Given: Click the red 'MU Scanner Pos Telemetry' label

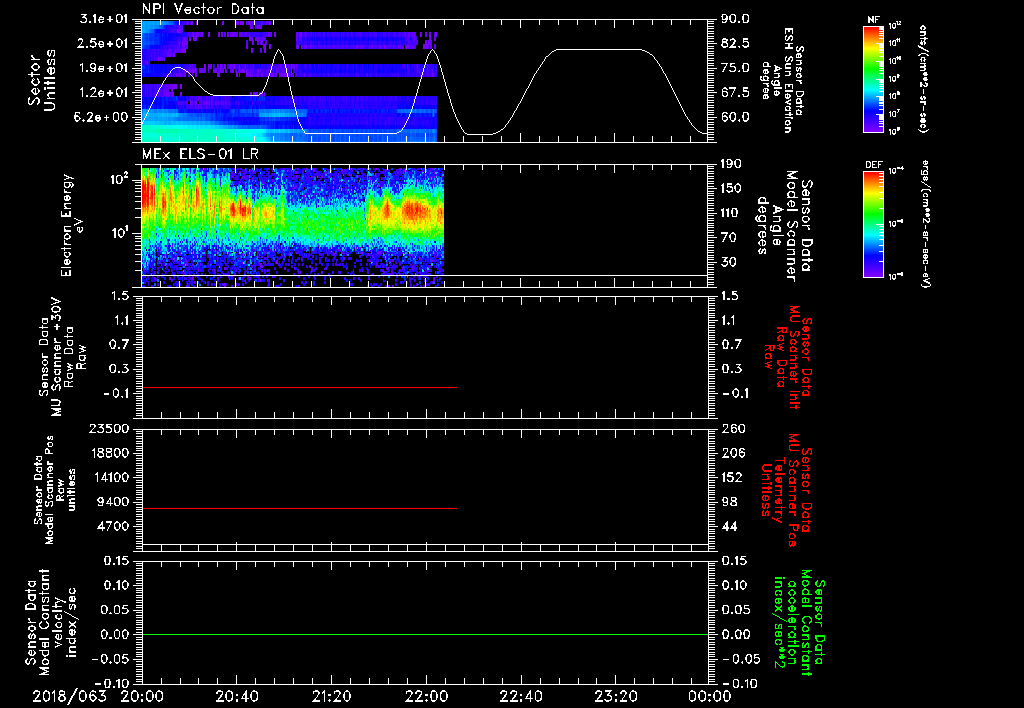Looking at the screenshot, I should click(787, 490).
